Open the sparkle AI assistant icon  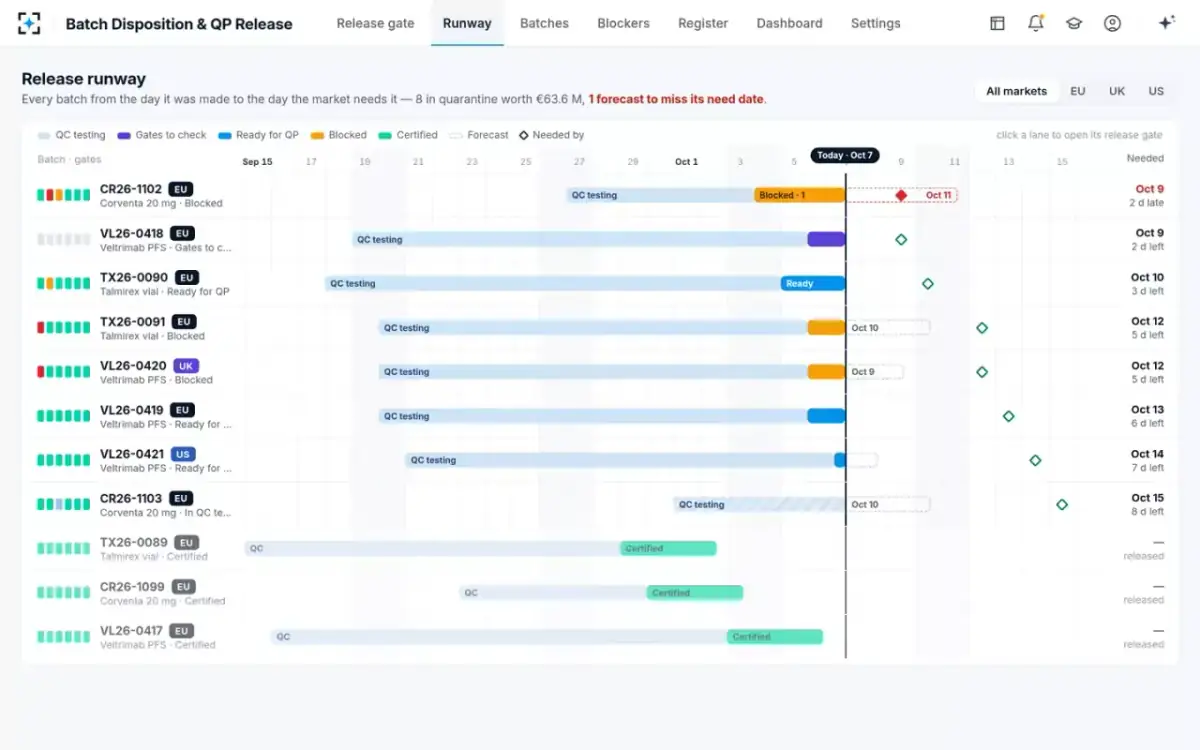(x=1165, y=23)
